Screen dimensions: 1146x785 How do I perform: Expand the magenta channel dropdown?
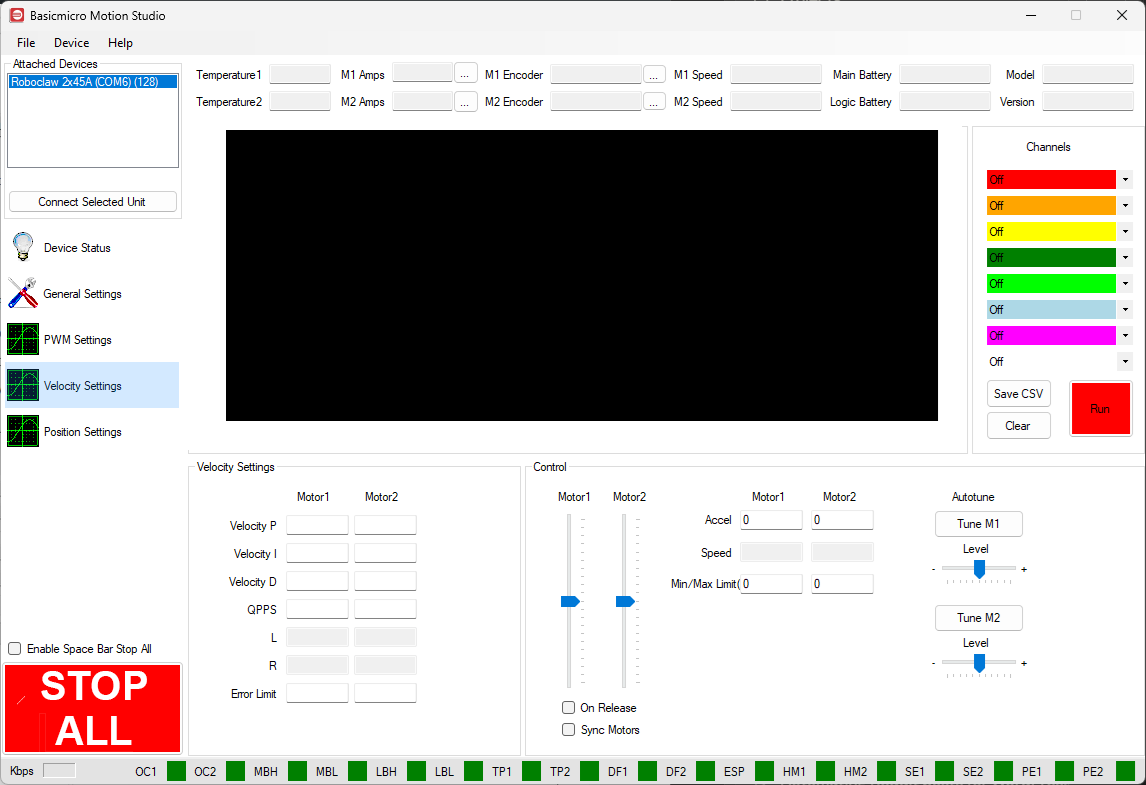[x=1125, y=335]
